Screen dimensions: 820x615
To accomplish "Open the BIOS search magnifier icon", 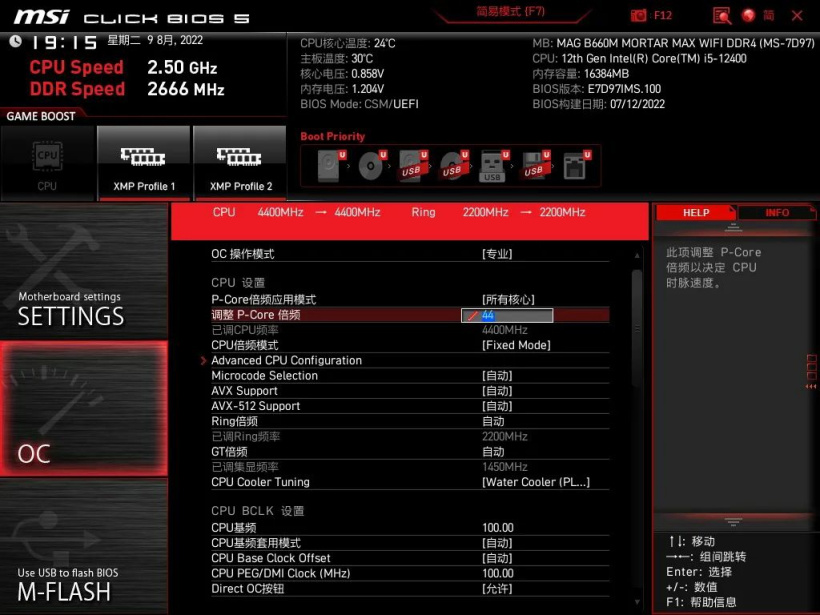I will click(x=721, y=15).
